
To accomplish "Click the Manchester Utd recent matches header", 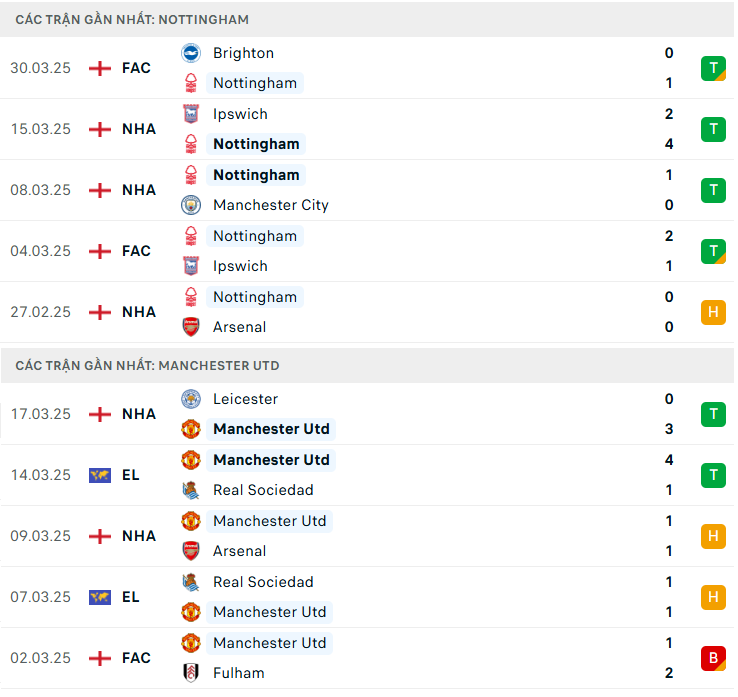I will click(147, 365).
